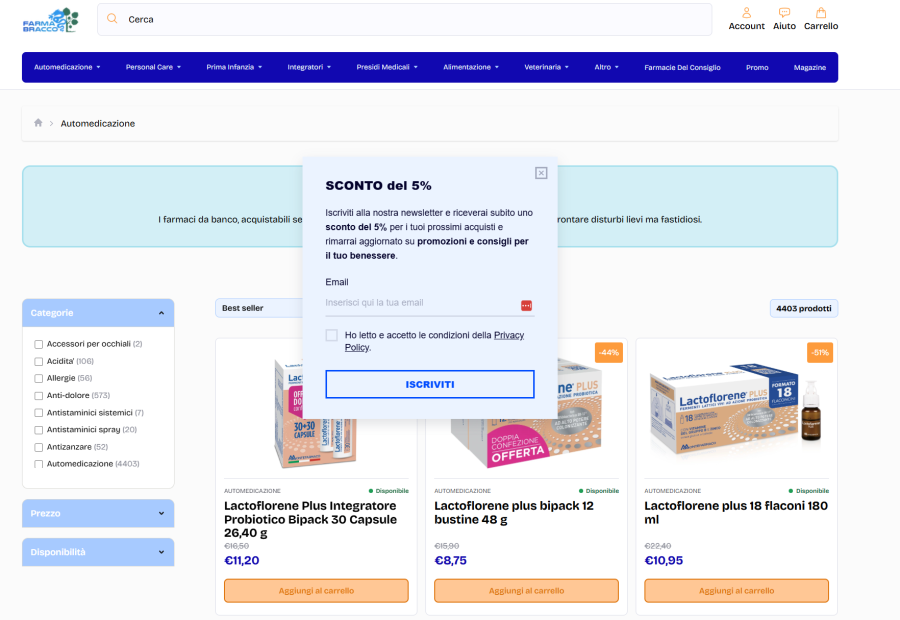Click the €11,20 price
Viewport: 900px width, 620px height.
click(242, 560)
